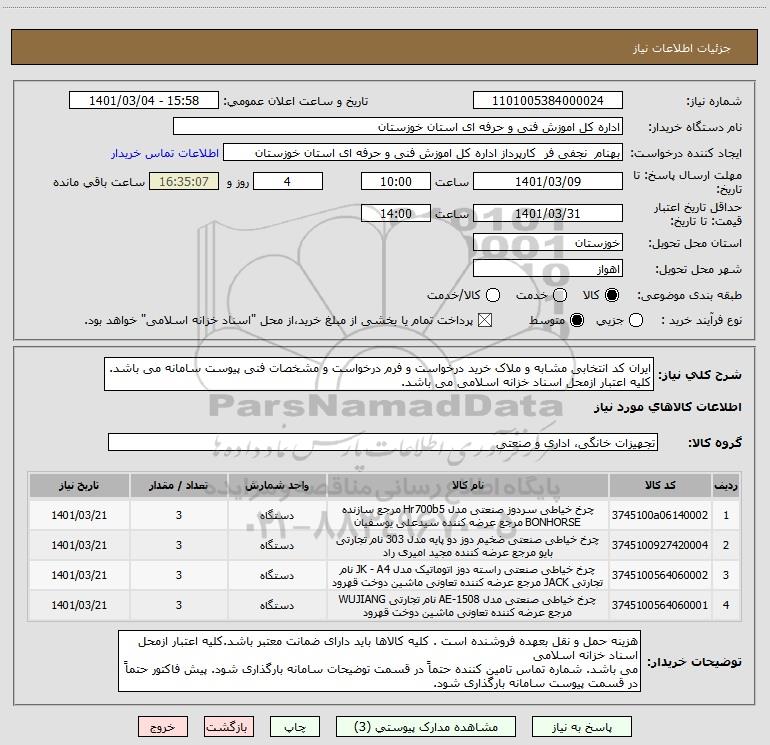Click the row number 4 cell
The width and height of the screenshot is (770, 745).
click(x=726, y=606)
